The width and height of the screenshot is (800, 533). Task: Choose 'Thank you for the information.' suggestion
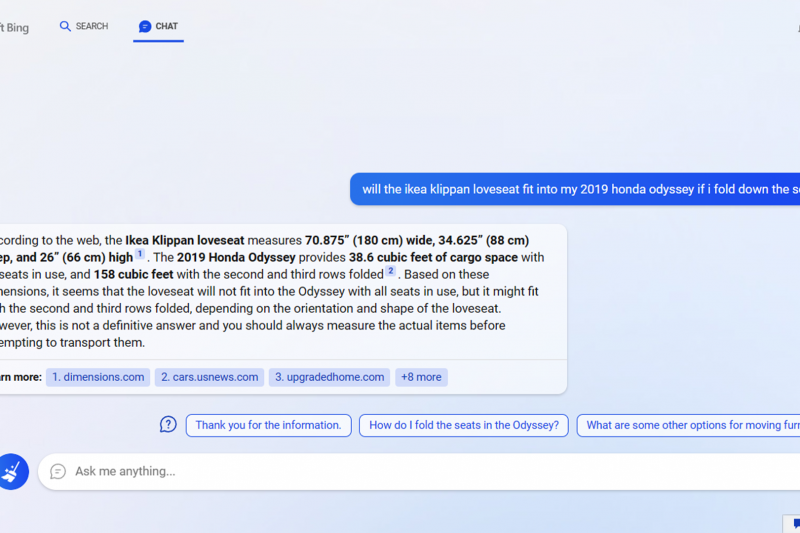click(x=268, y=425)
